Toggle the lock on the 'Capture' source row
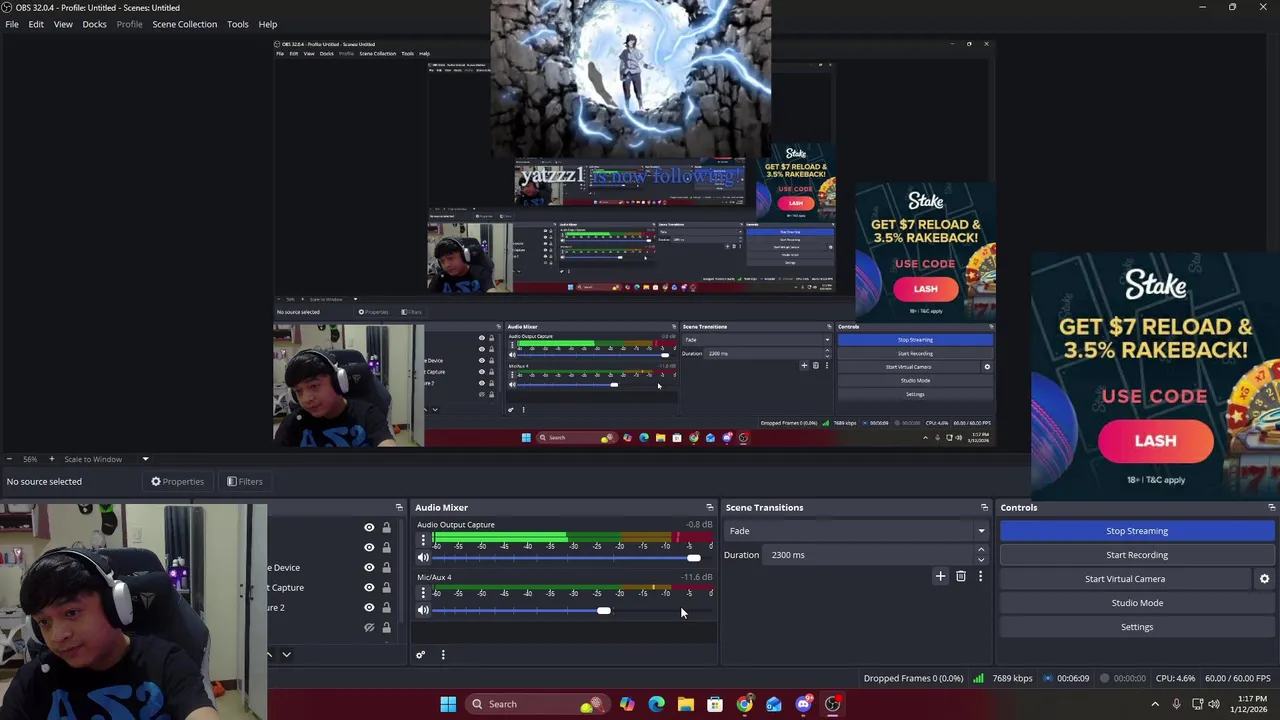 tap(386, 587)
